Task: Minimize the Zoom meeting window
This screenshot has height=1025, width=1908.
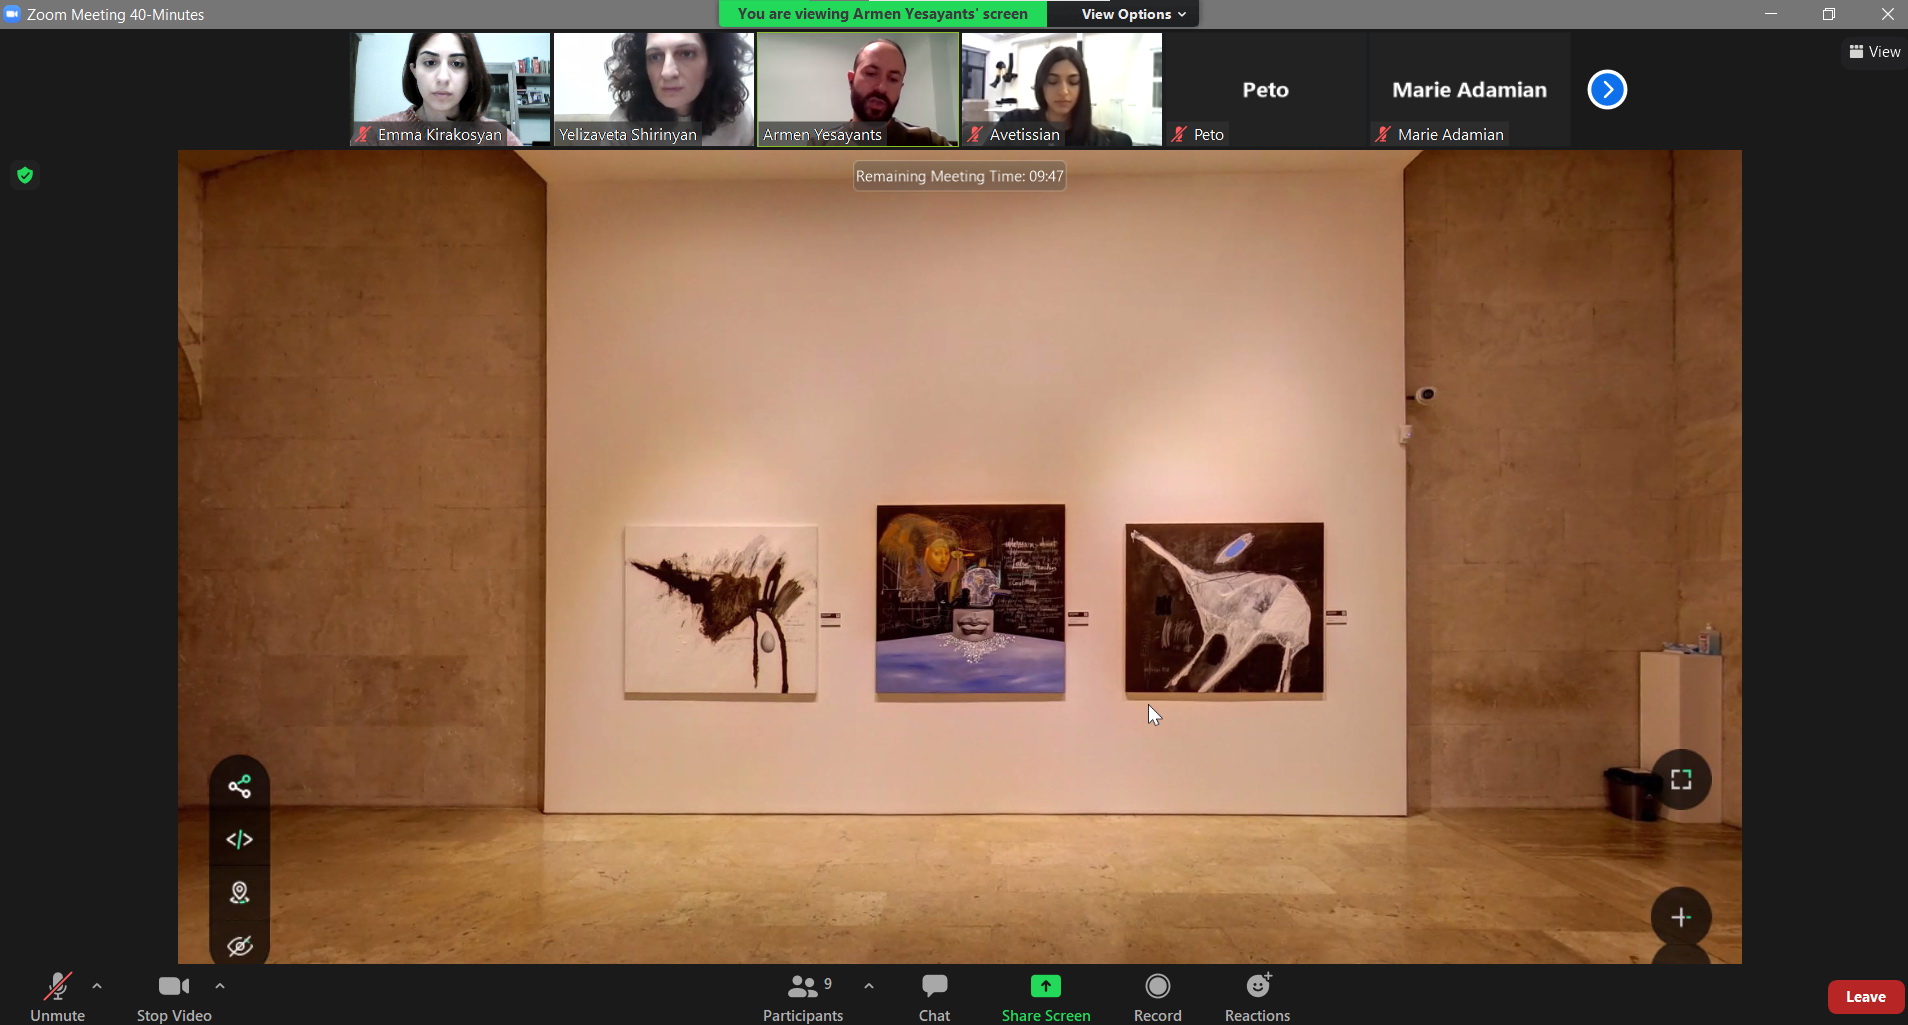Action: click(x=1771, y=14)
